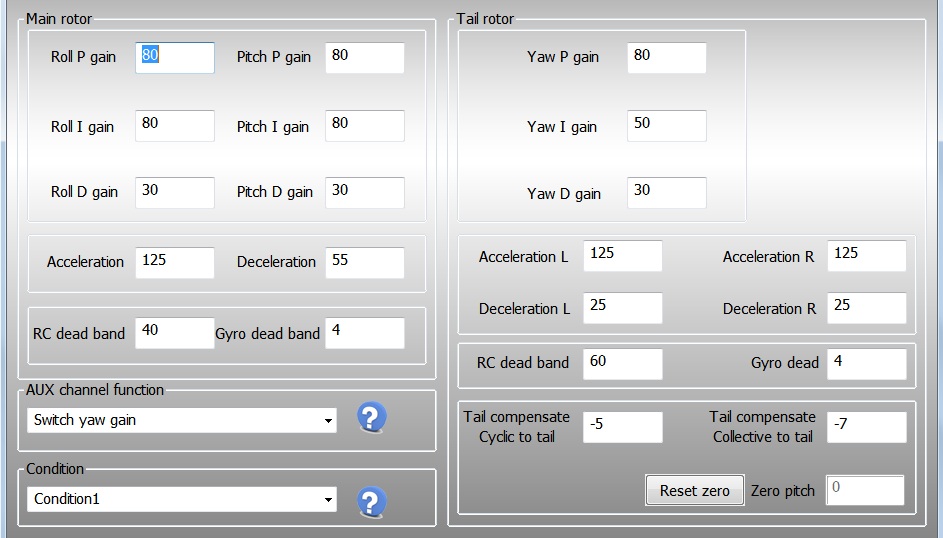The height and width of the screenshot is (538, 943).
Task: Focus the Deceleration R input
Action: coord(867,307)
